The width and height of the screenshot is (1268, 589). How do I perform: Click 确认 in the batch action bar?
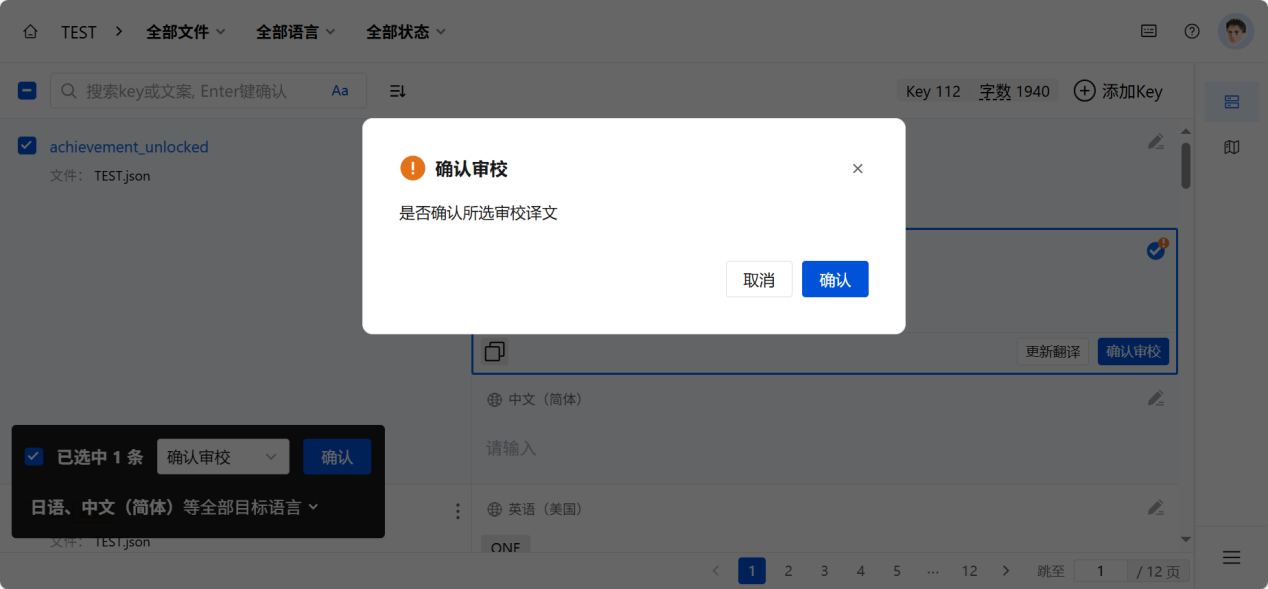tap(337, 457)
